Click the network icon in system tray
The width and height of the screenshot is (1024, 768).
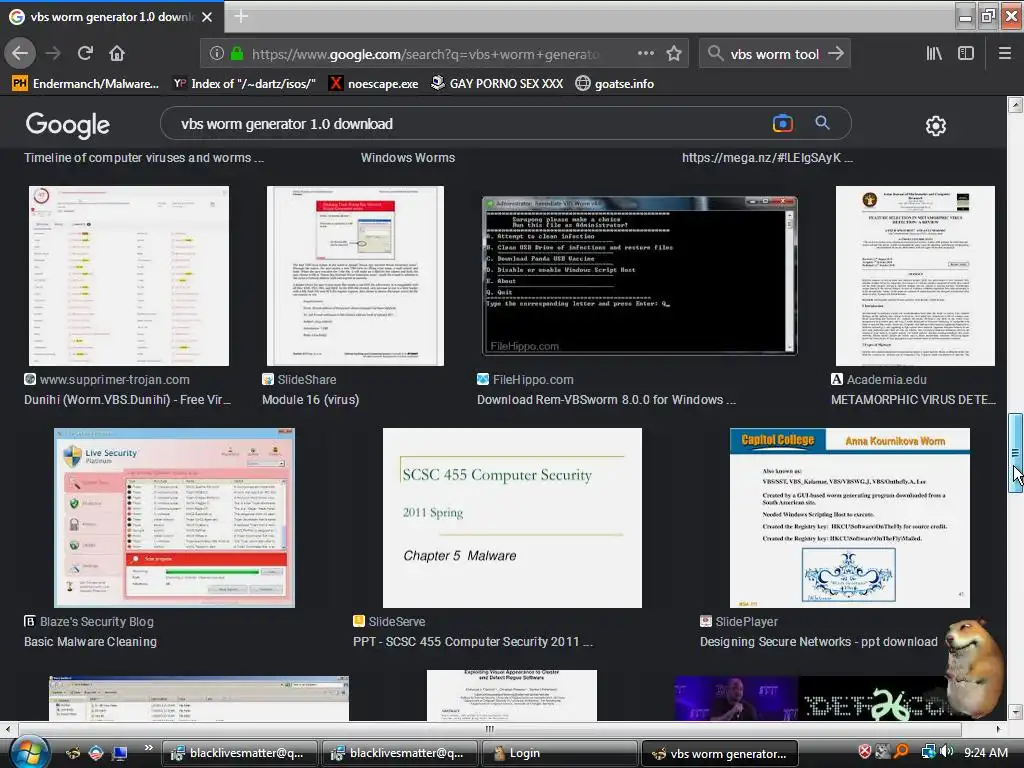click(x=928, y=752)
